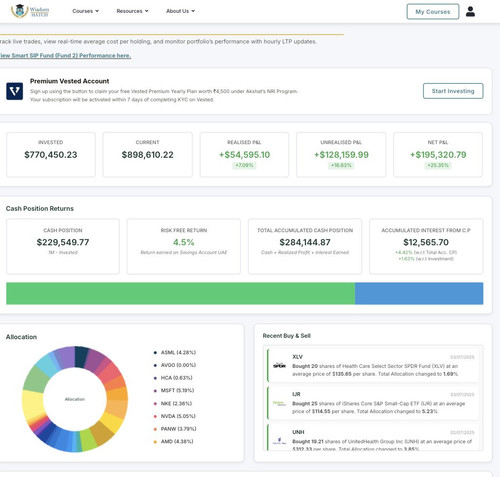
Task: Click the blue portion of the cash bar
Action: coord(419,293)
